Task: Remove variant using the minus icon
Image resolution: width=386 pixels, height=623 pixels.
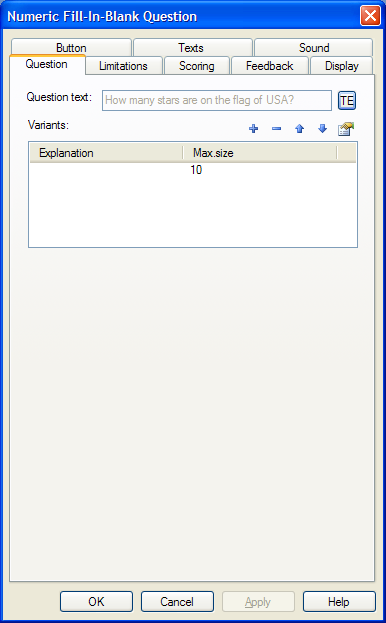Action: (x=276, y=129)
